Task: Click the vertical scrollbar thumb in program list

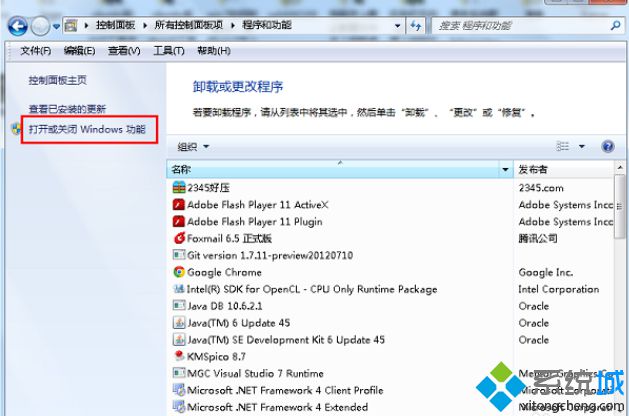Action: (620, 207)
